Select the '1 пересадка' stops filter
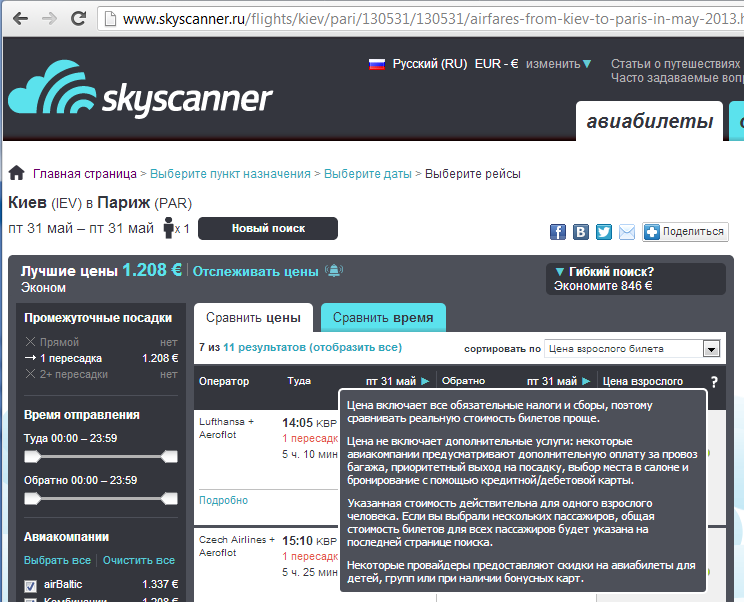This screenshot has height=602, width=744. click(73, 358)
